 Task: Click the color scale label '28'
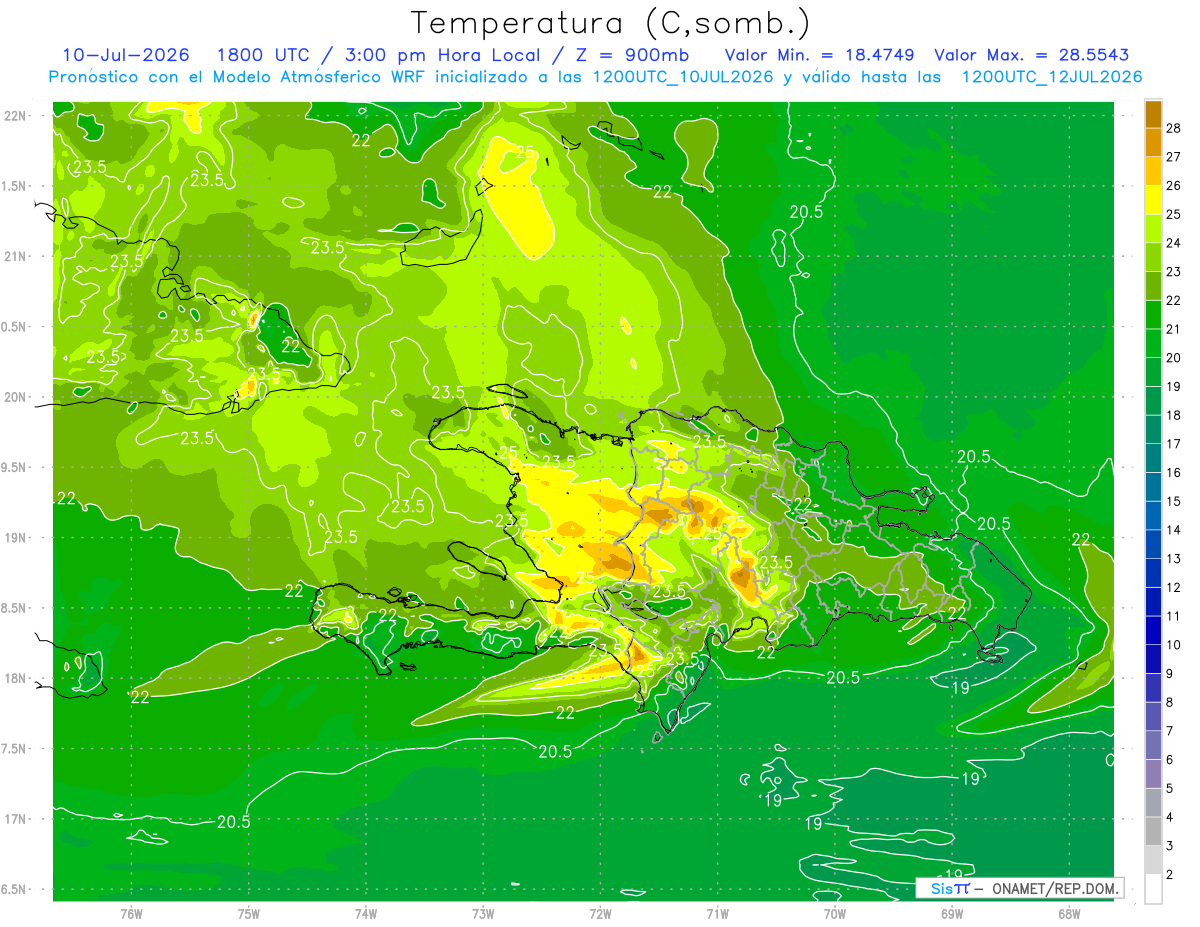point(1174,129)
